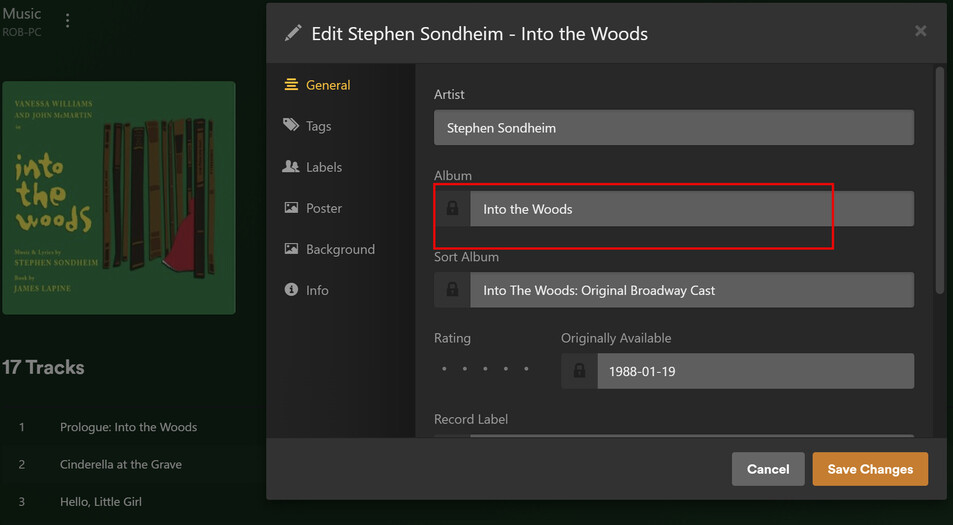Click the General list icon in sidebar
This screenshot has height=525, width=953.
point(291,85)
